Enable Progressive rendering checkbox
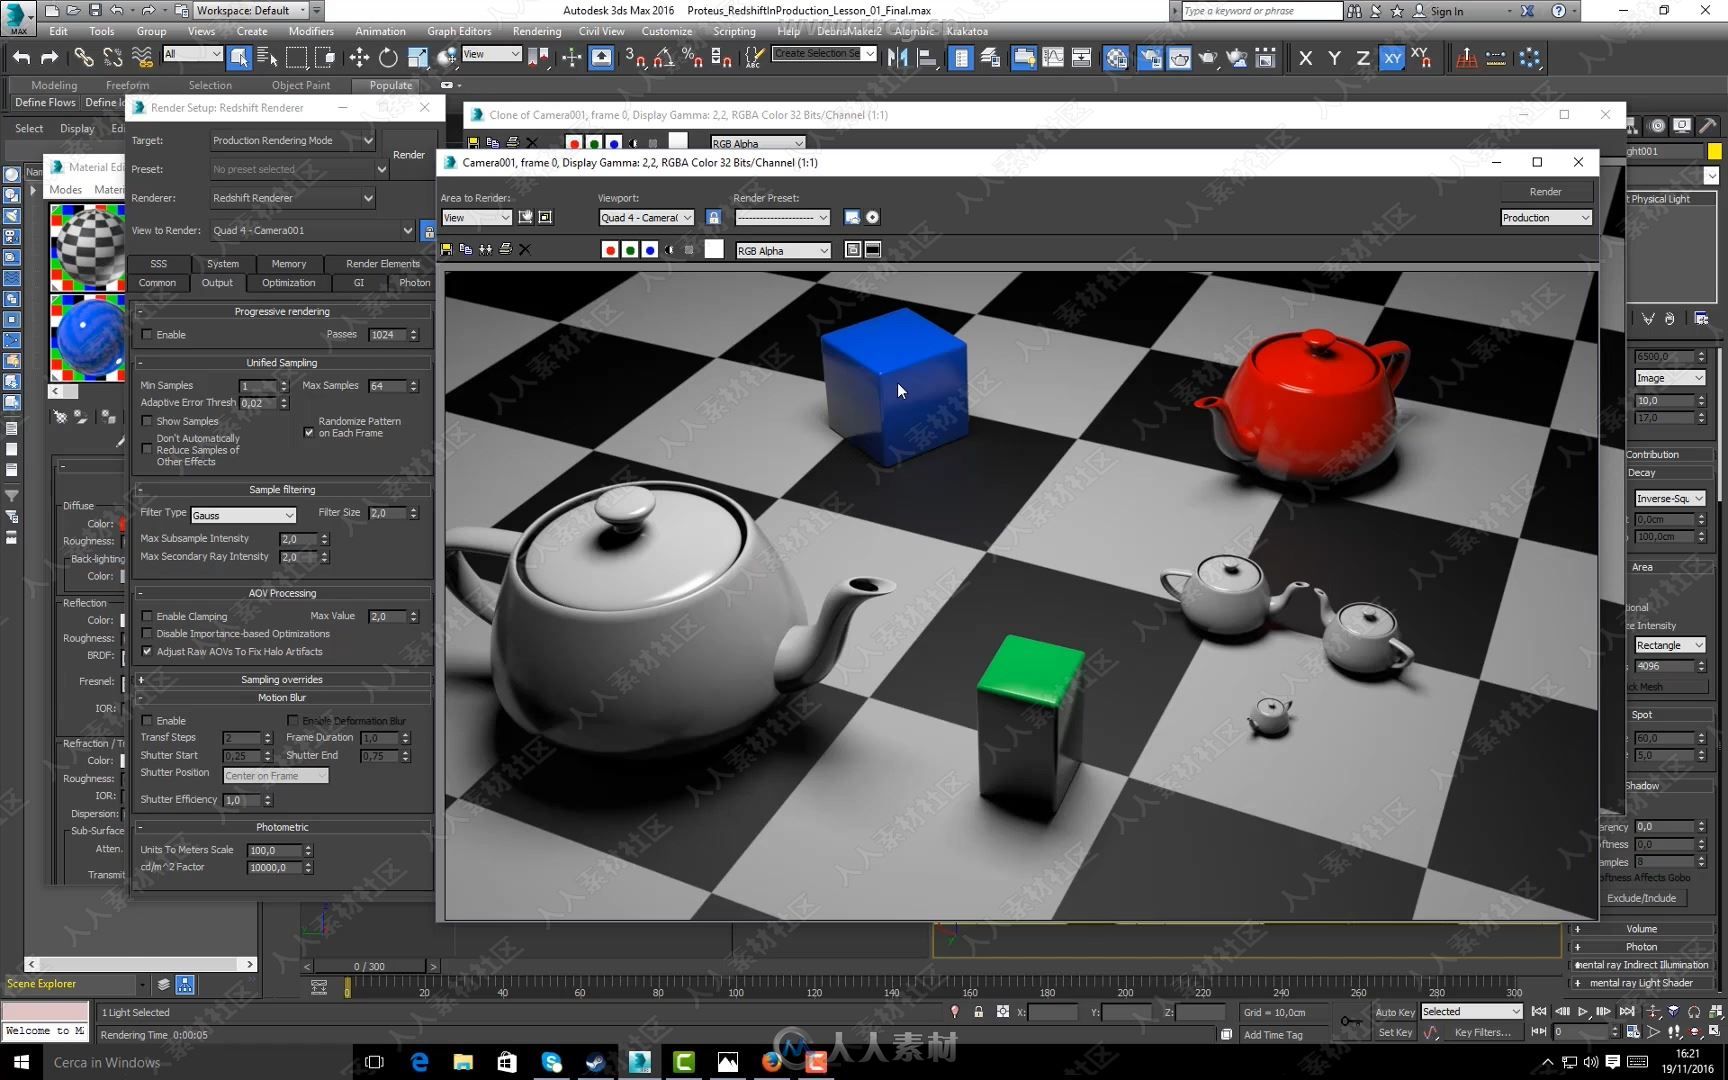1728x1080 pixels. (147, 335)
